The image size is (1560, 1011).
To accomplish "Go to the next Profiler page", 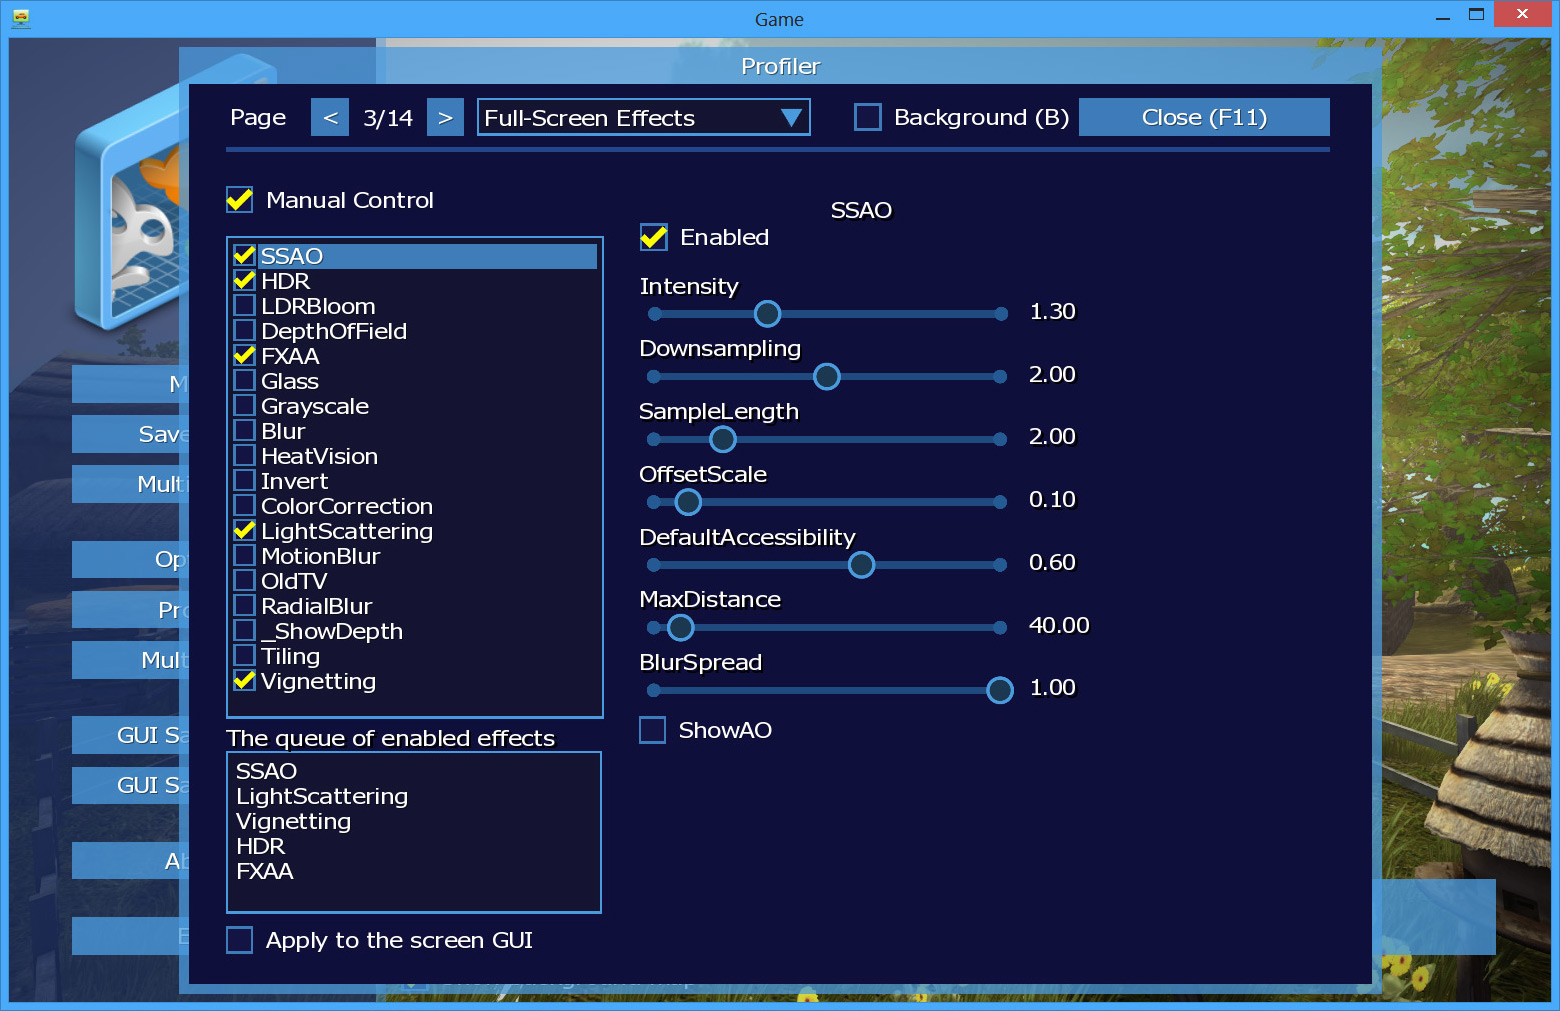I will click(x=445, y=118).
